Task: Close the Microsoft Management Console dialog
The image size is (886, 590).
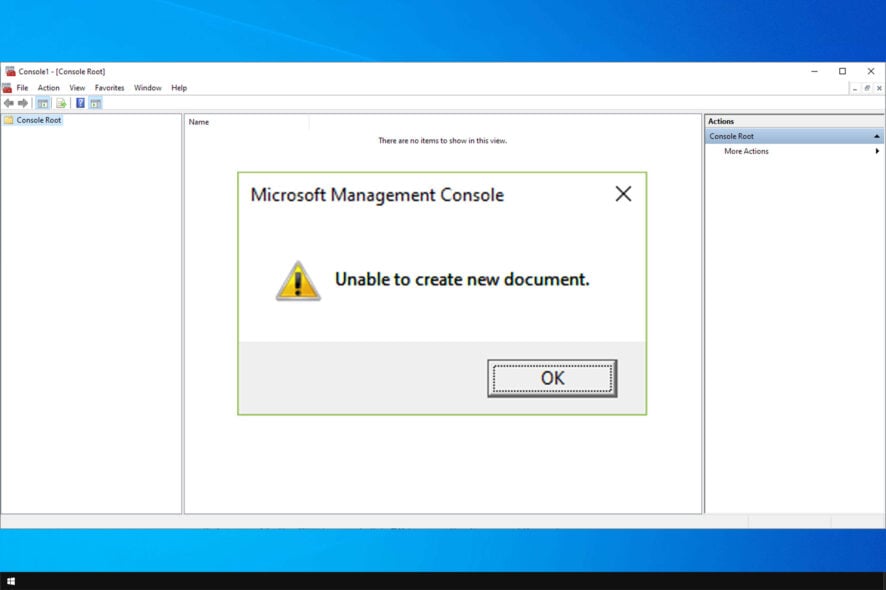Action: pos(623,194)
